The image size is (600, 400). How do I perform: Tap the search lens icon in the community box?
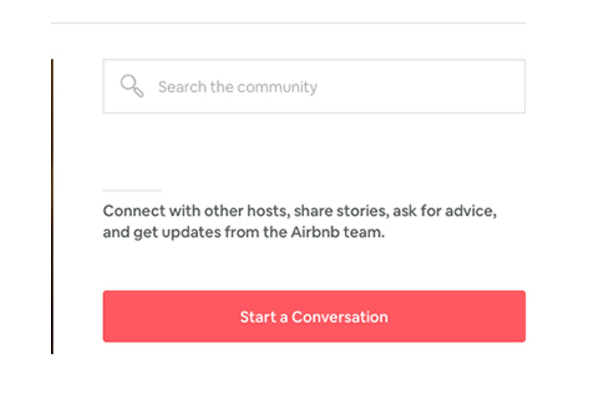tap(132, 86)
